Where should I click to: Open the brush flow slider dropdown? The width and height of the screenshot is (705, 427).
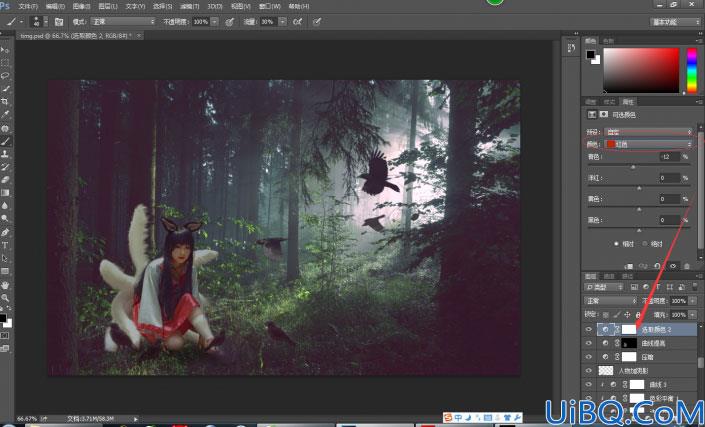click(x=282, y=22)
